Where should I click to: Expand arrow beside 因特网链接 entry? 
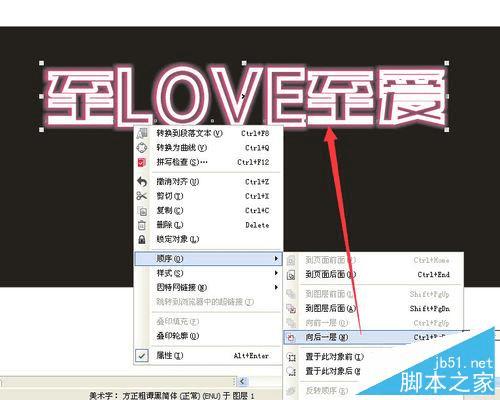(x=276, y=287)
